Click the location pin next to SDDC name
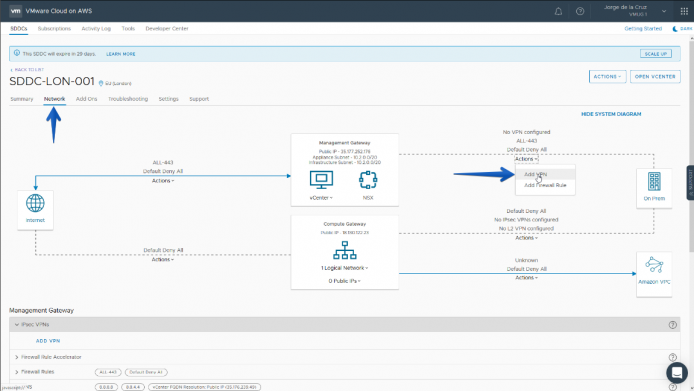694x391 pixels. pos(101,83)
